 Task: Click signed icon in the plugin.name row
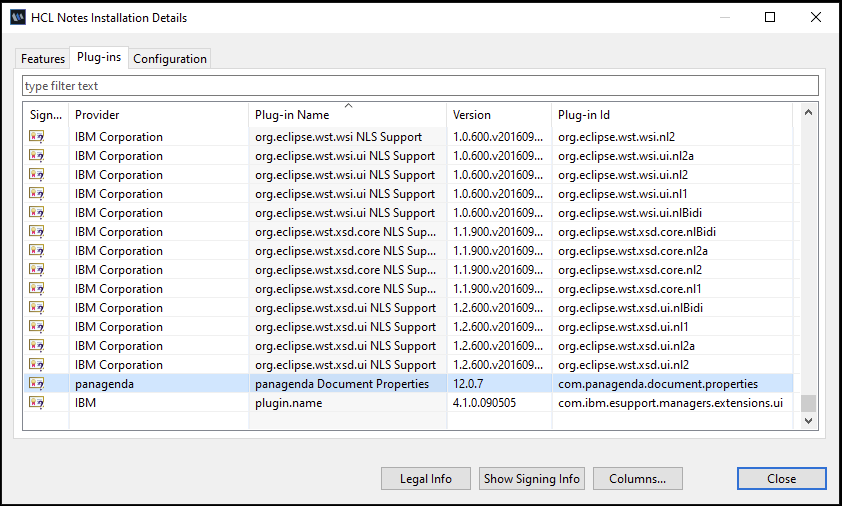click(37, 402)
